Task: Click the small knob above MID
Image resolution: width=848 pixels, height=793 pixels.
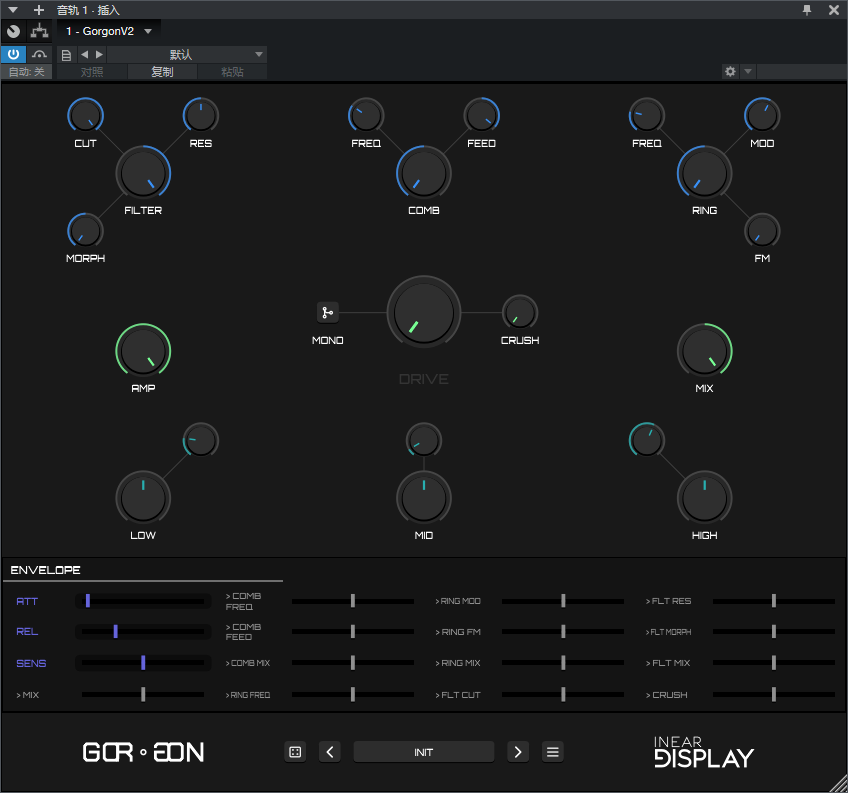Action: [424, 440]
